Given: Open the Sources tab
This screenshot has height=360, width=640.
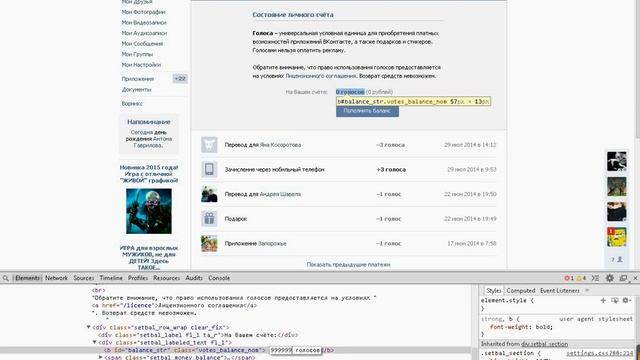Looking at the screenshot, I should point(84,278).
